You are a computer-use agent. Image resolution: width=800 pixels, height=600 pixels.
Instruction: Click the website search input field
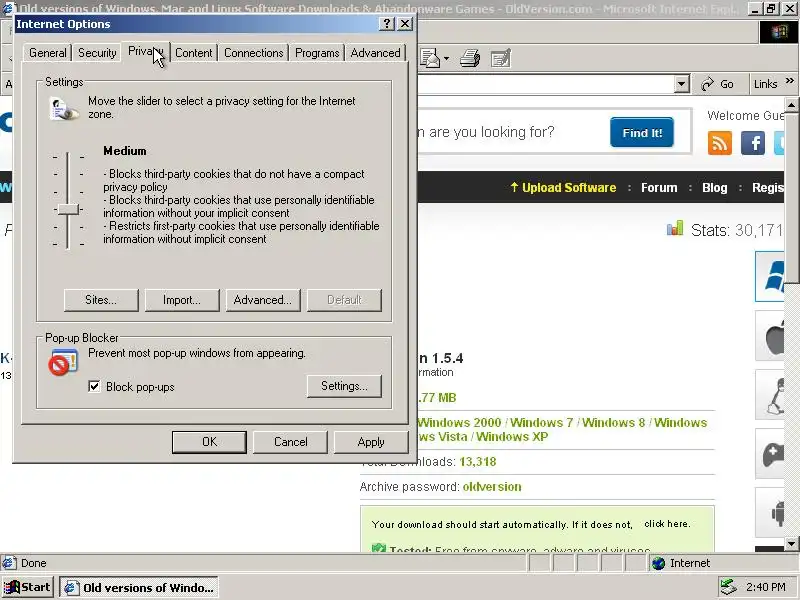510,132
